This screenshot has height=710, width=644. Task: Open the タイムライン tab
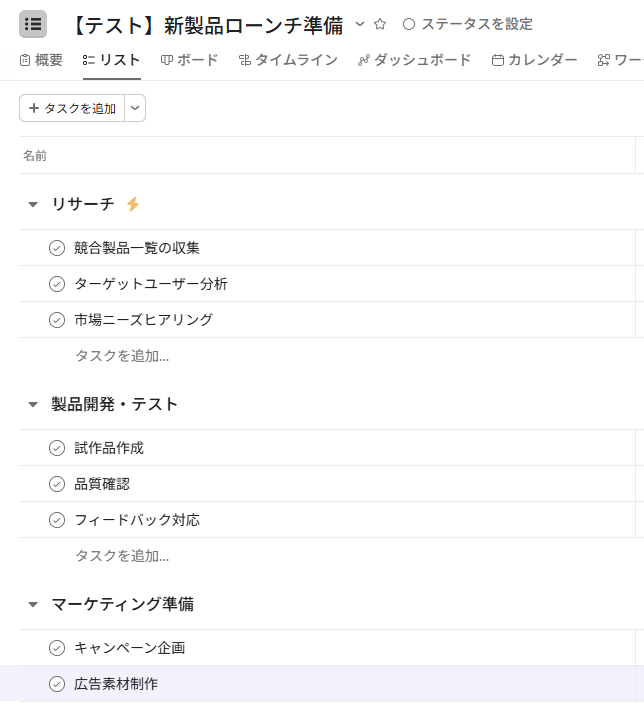288,60
